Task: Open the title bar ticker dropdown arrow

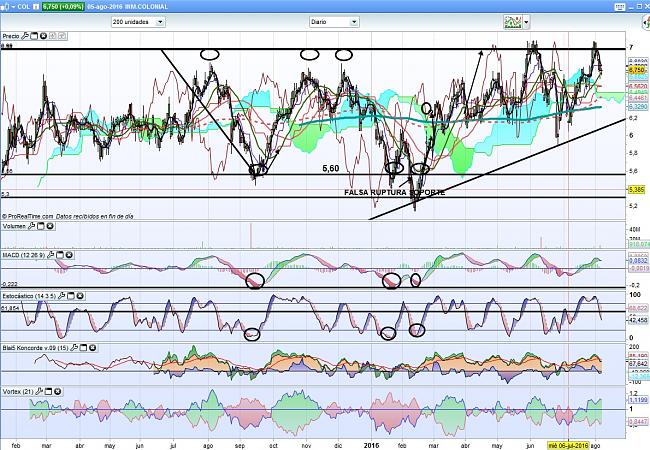Action: (x=12, y=7)
